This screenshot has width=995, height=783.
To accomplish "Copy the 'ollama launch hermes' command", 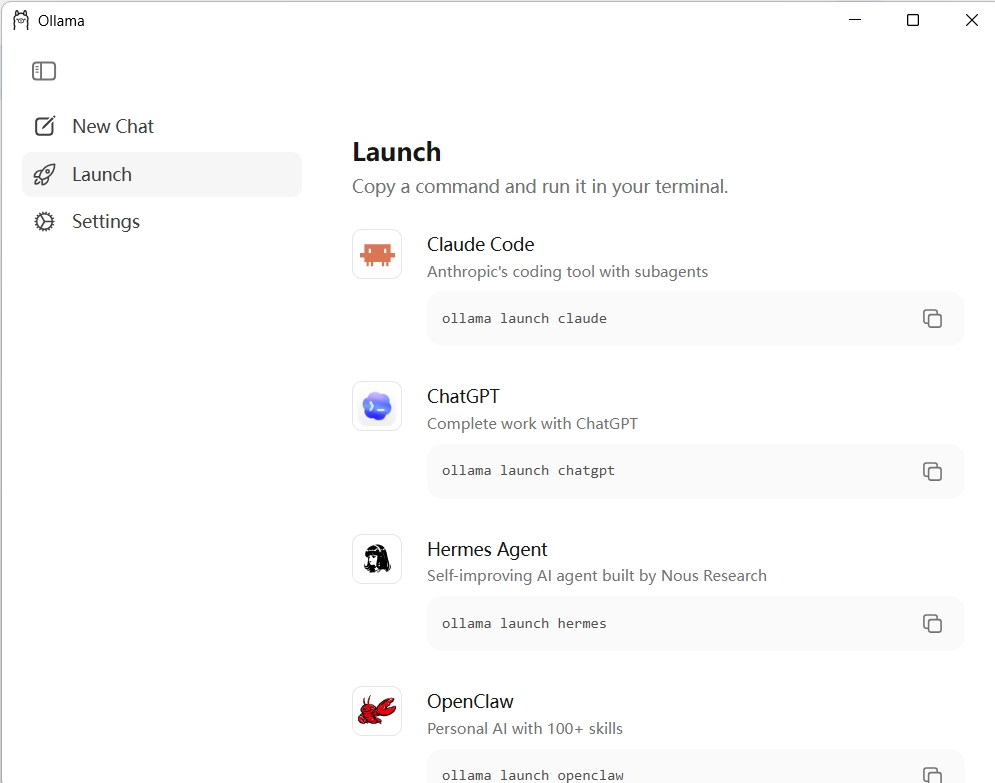I will point(932,624).
